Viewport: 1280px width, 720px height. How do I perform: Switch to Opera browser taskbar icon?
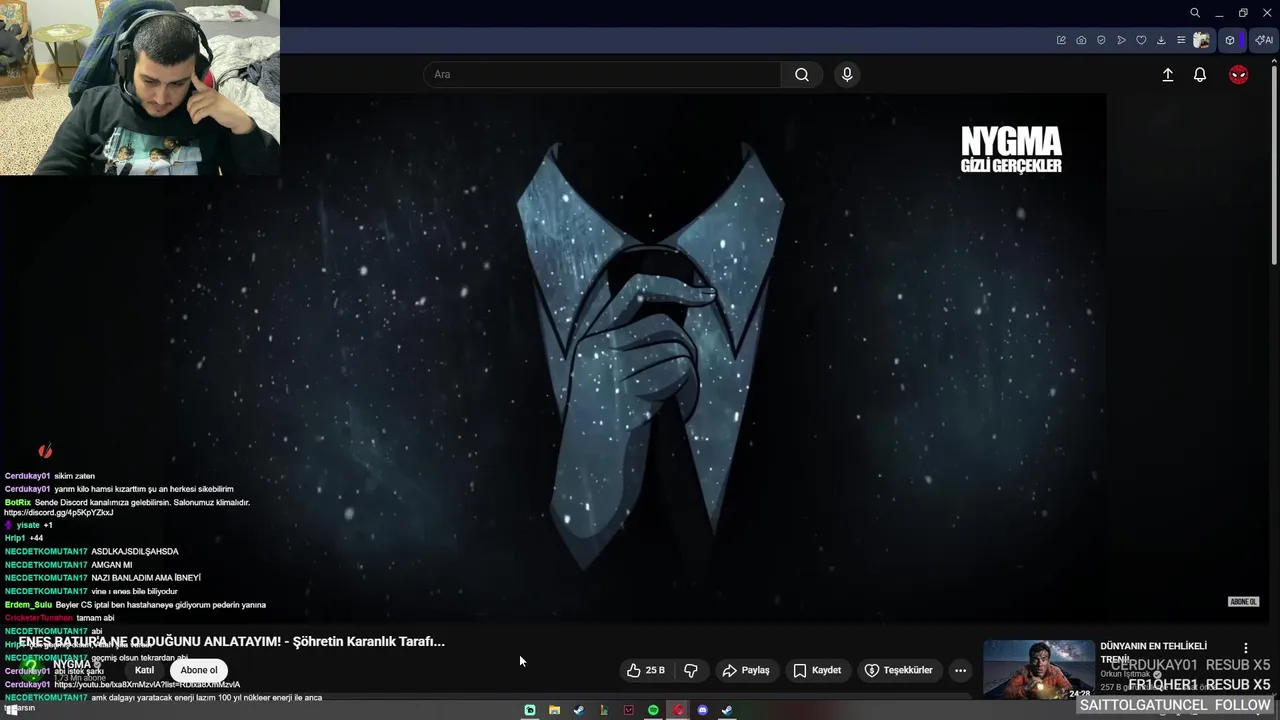(678, 710)
